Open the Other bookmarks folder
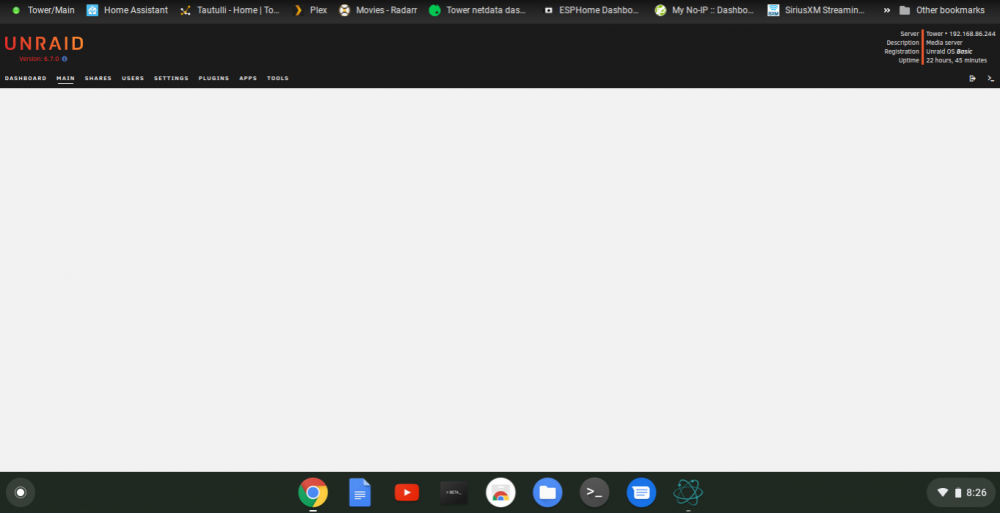Screen dimensions: 1000x513 [942, 10]
